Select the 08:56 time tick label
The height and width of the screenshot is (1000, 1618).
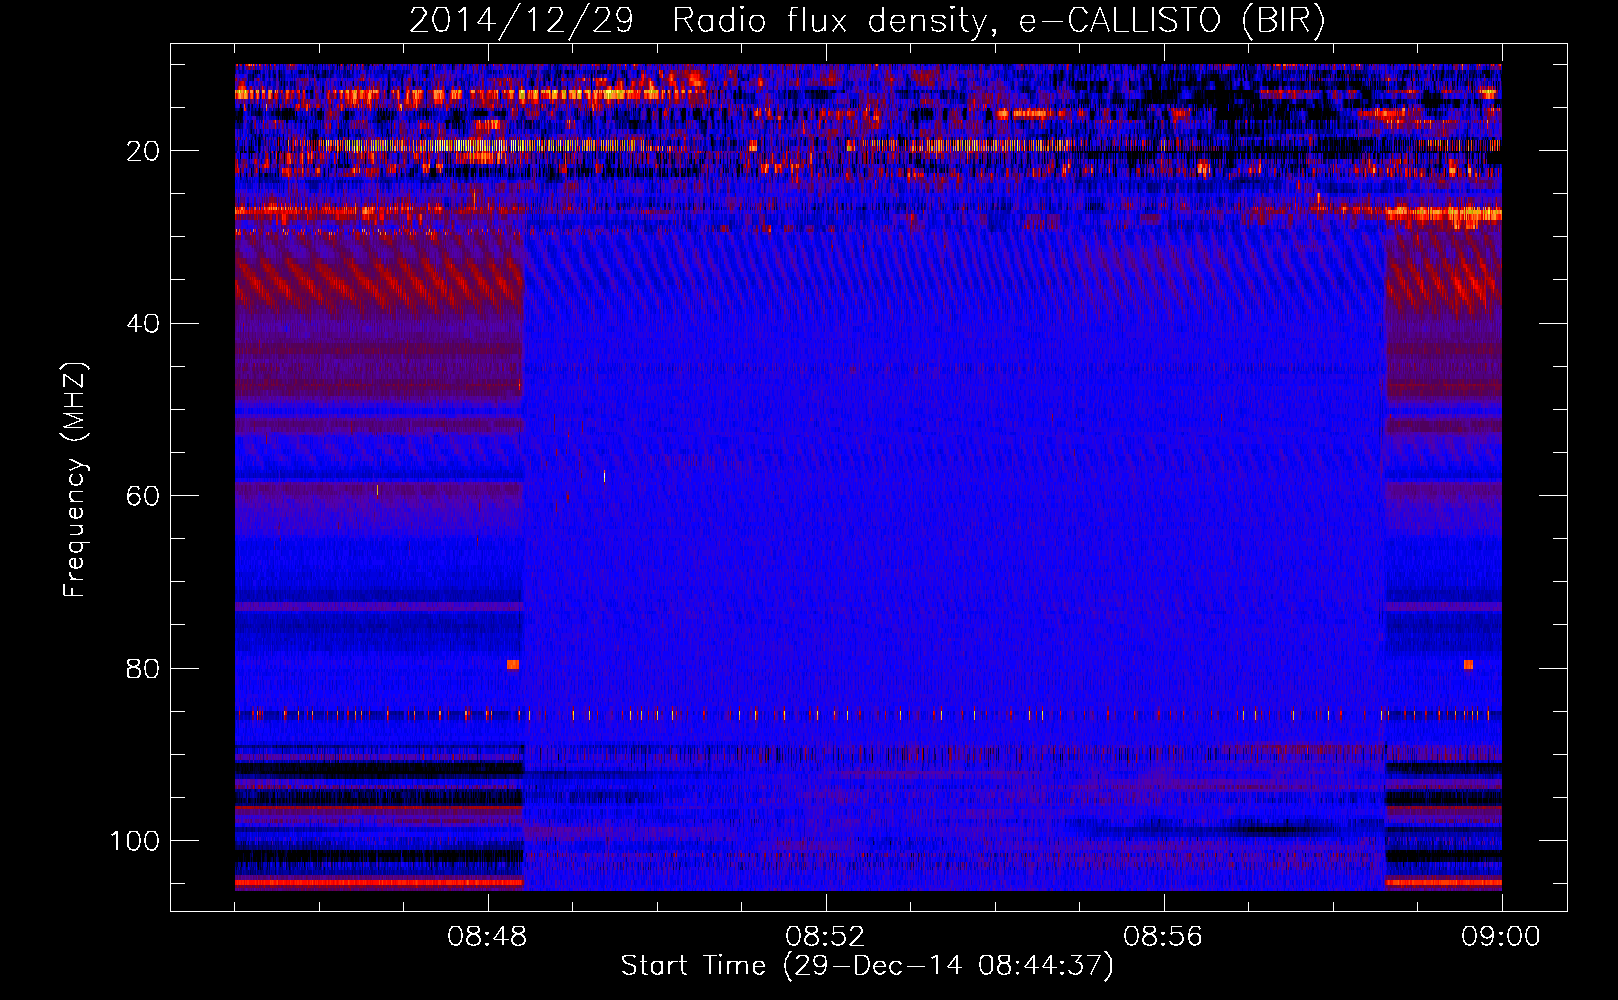(1163, 937)
